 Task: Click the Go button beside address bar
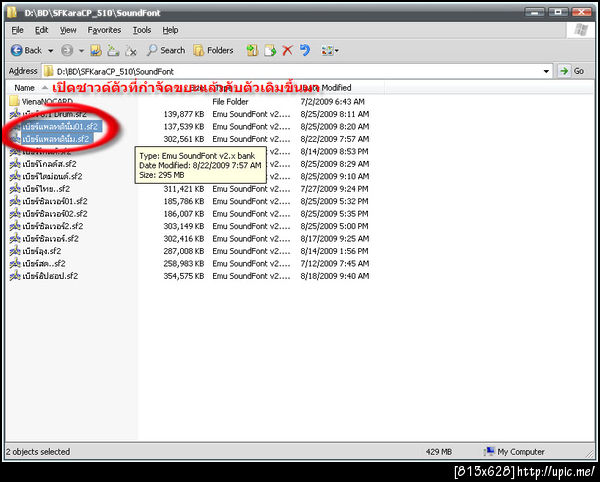(x=571, y=71)
